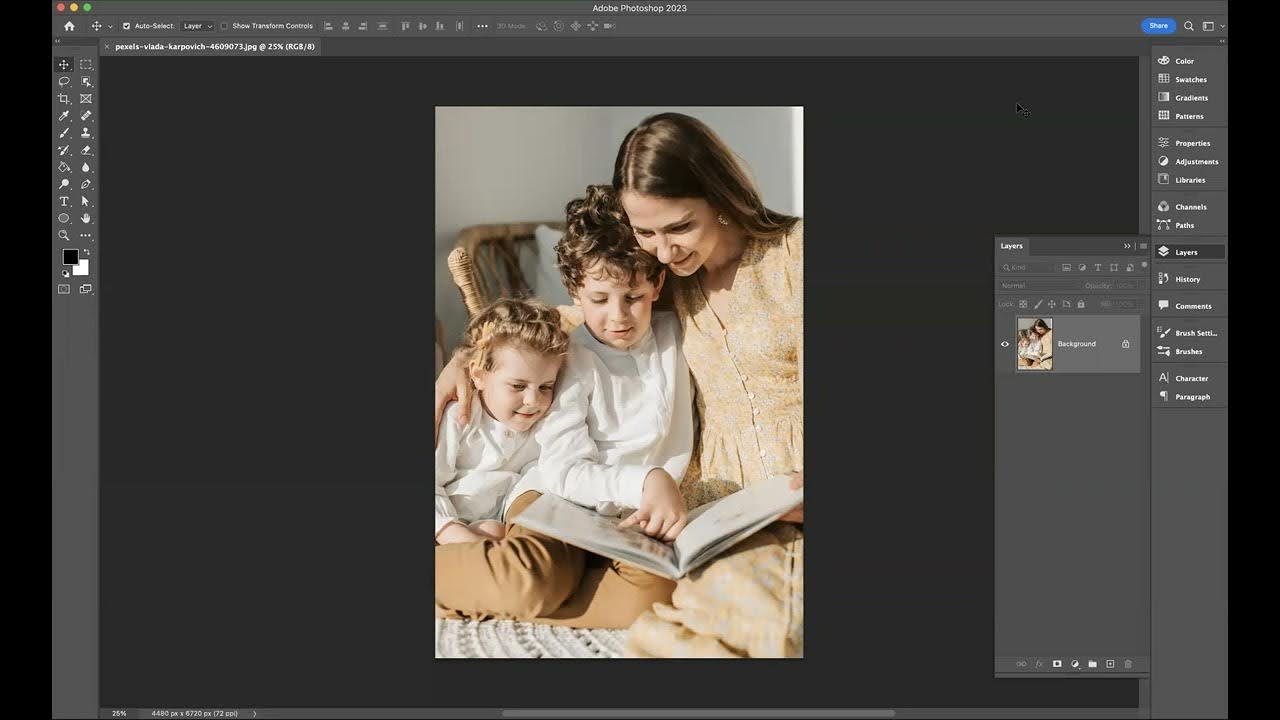Reset default foreground and background colors
1280x720 pixels.
66,273
